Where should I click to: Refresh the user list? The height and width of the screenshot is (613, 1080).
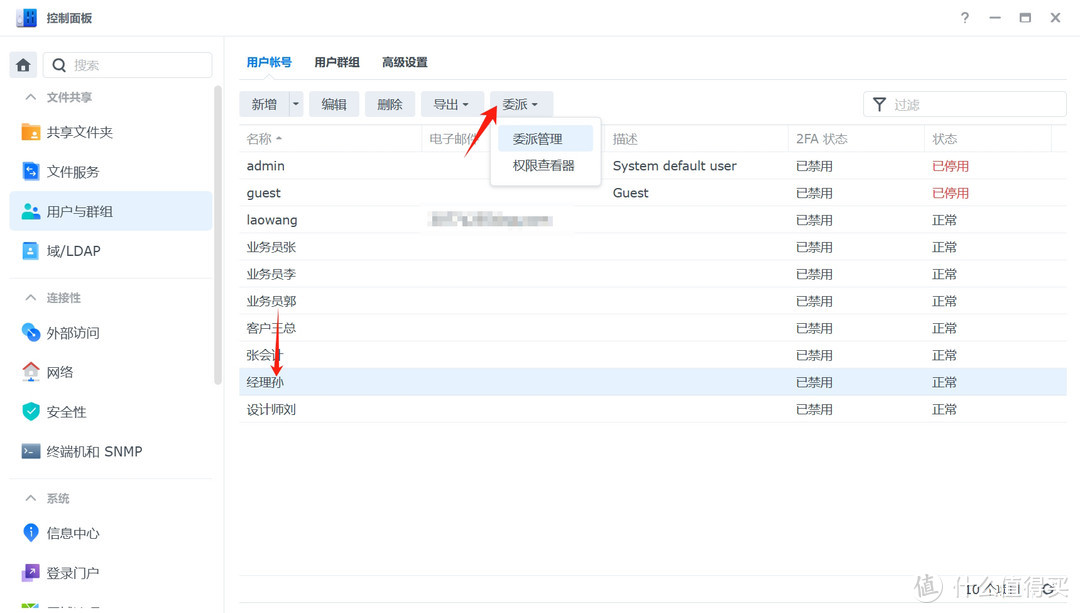(1049, 590)
